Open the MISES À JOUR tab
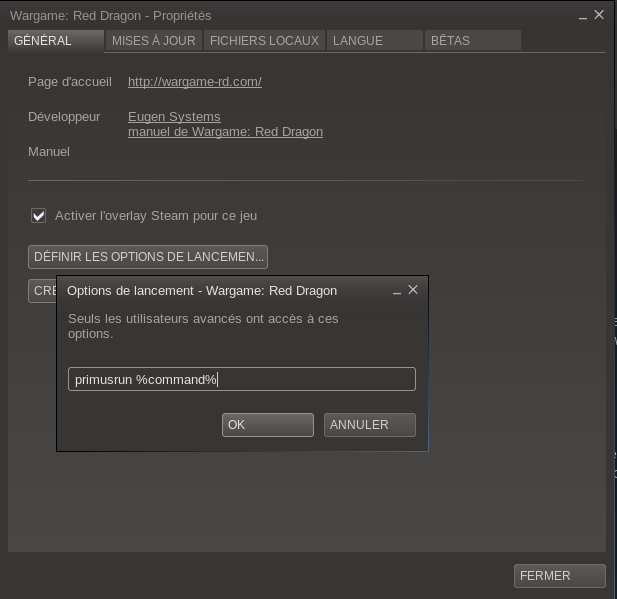 point(154,41)
